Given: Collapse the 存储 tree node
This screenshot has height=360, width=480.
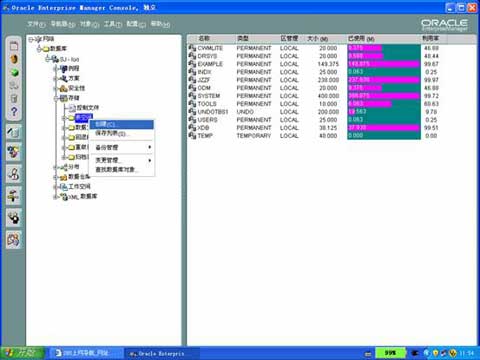Looking at the screenshot, I should 56,98.
